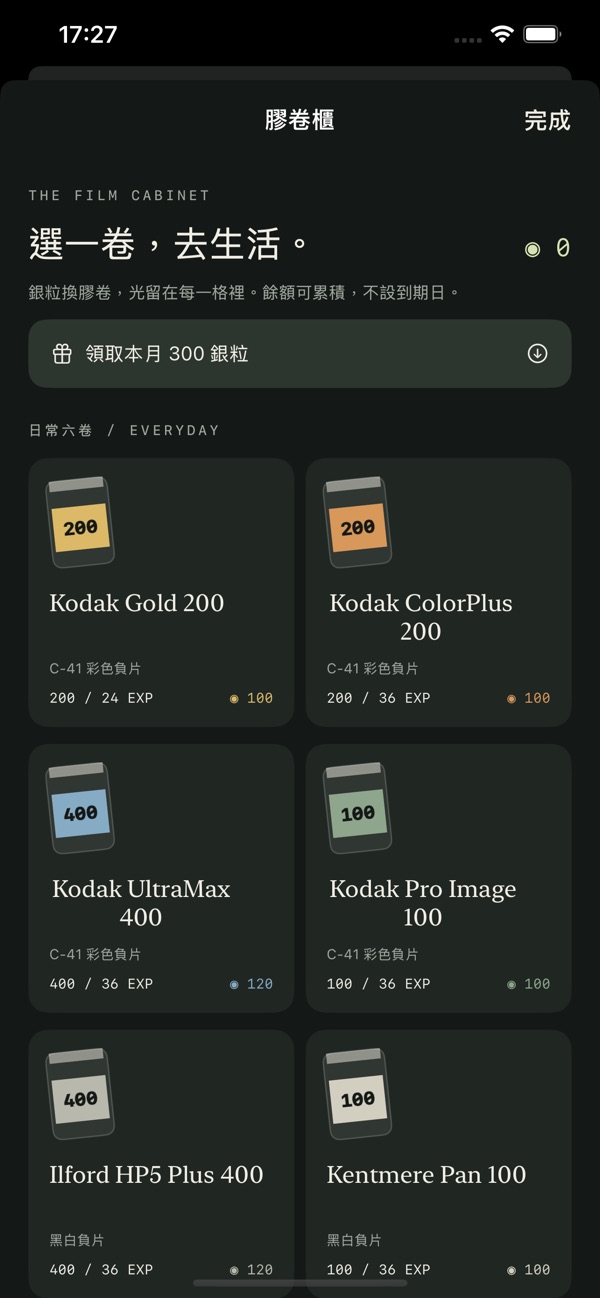Tap the 黑白負片 label under Kentmere Pan 100
Image resolution: width=600 pixels, height=1298 pixels.
(x=354, y=1240)
